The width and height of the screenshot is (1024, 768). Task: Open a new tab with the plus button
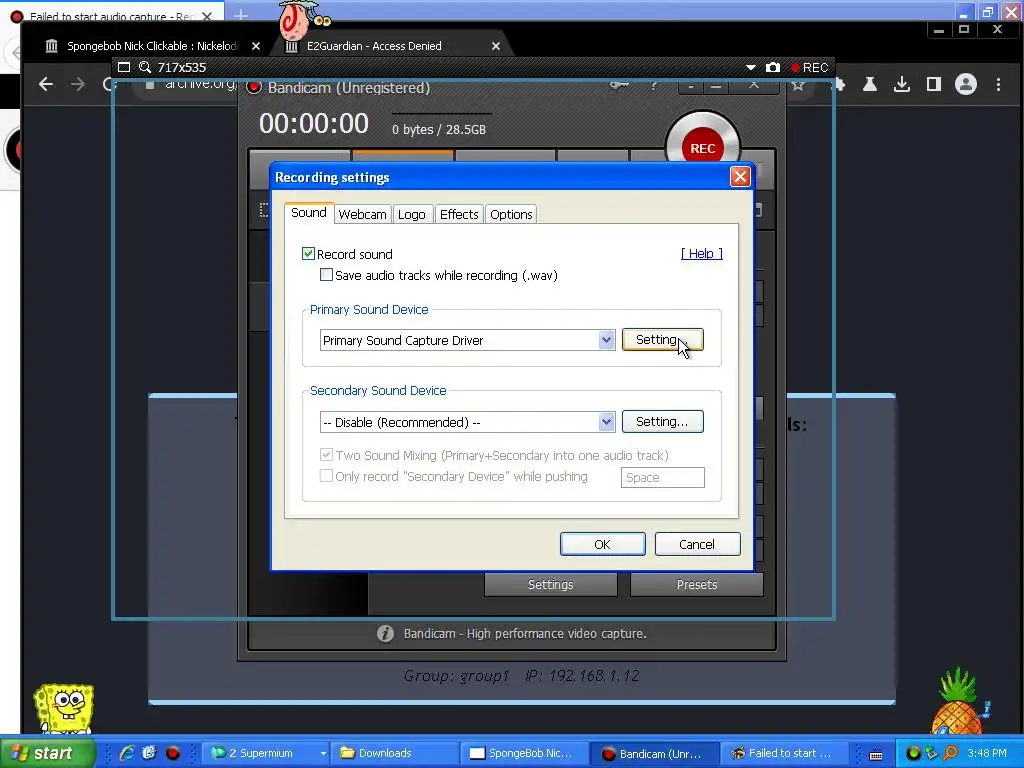(x=241, y=14)
